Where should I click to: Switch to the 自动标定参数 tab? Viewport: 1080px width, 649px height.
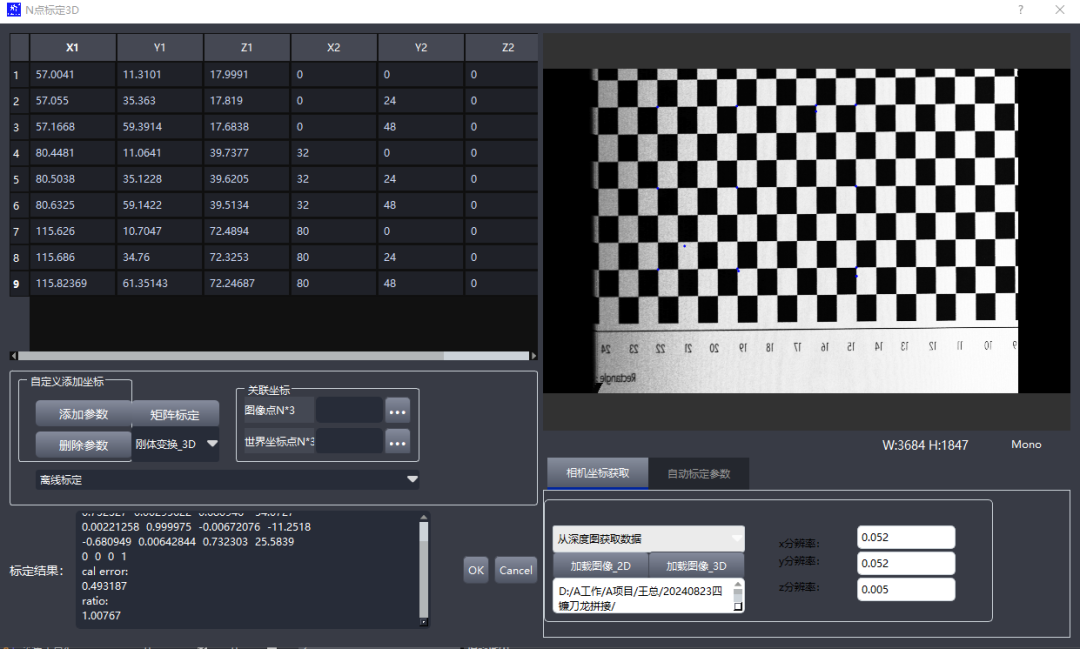coord(698,473)
